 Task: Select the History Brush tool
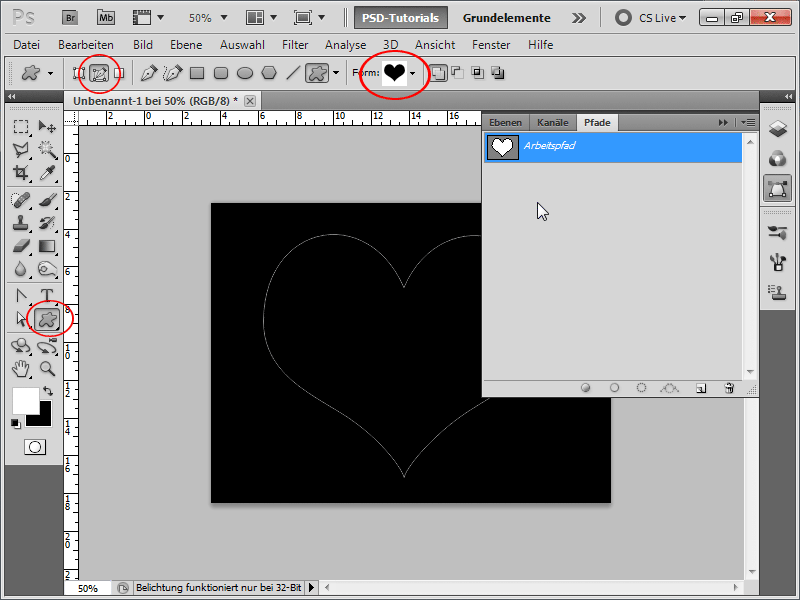[x=47, y=223]
